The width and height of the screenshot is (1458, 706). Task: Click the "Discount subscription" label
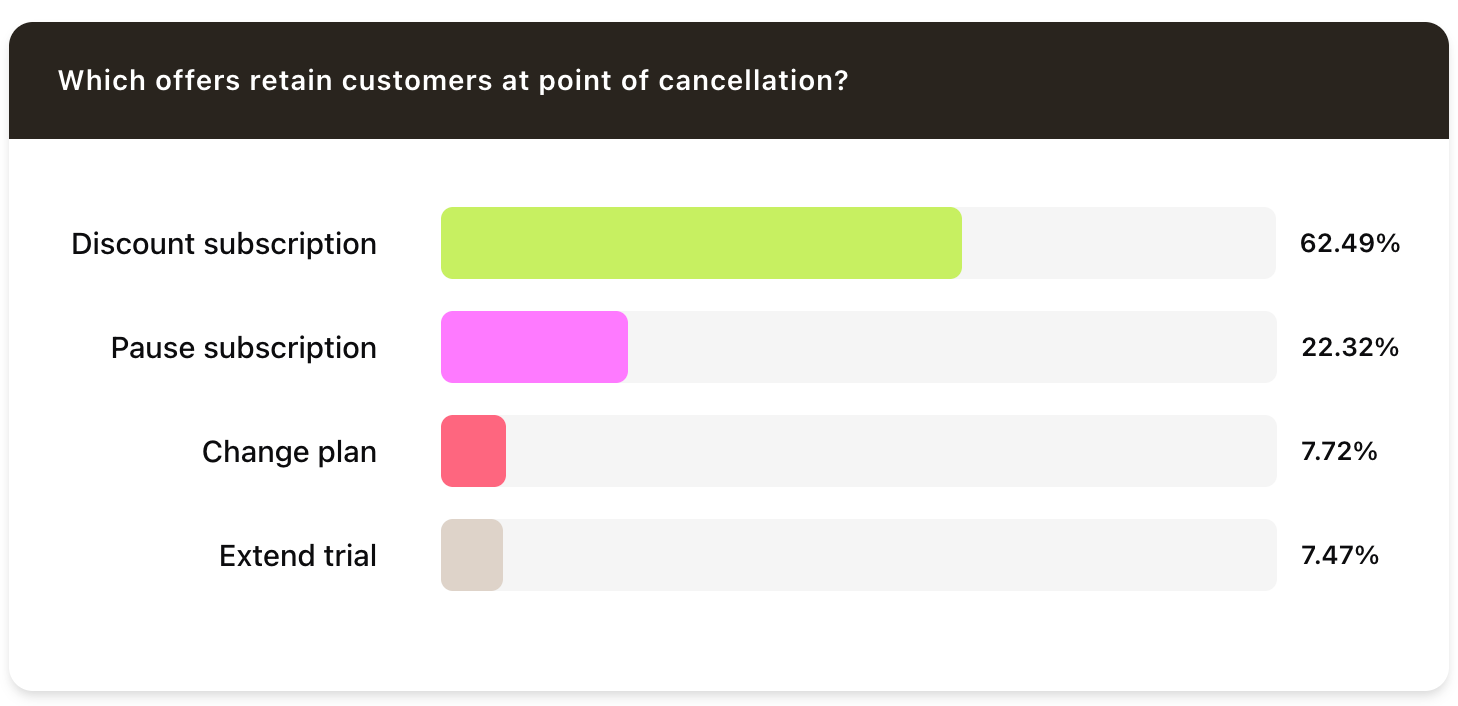pos(224,244)
